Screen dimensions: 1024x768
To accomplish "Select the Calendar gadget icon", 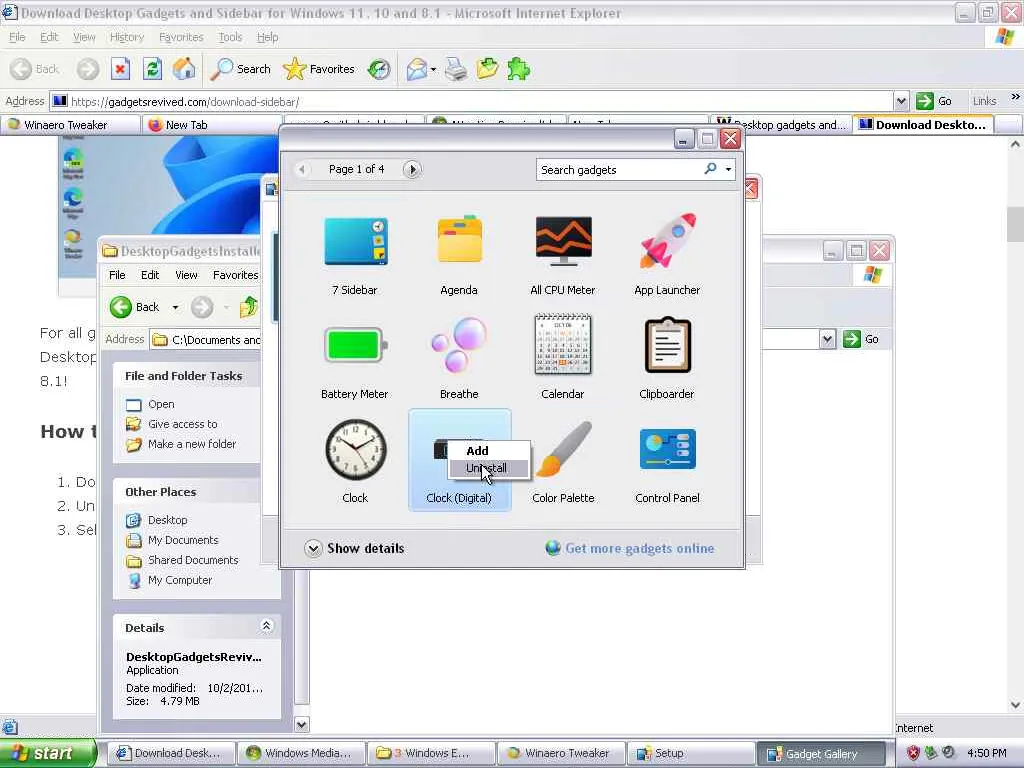I will click(x=563, y=344).
